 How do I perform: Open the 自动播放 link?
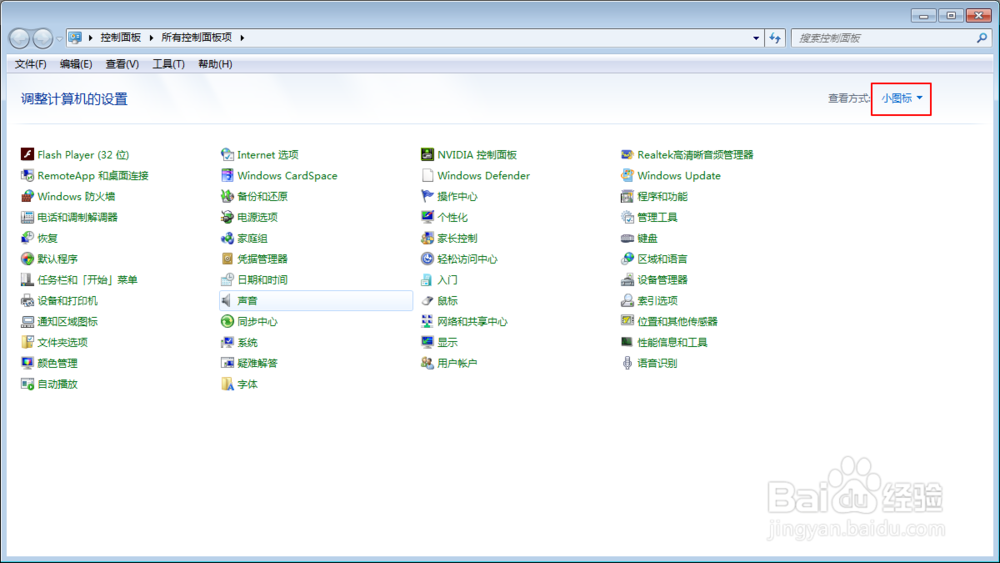click(57, 384)
